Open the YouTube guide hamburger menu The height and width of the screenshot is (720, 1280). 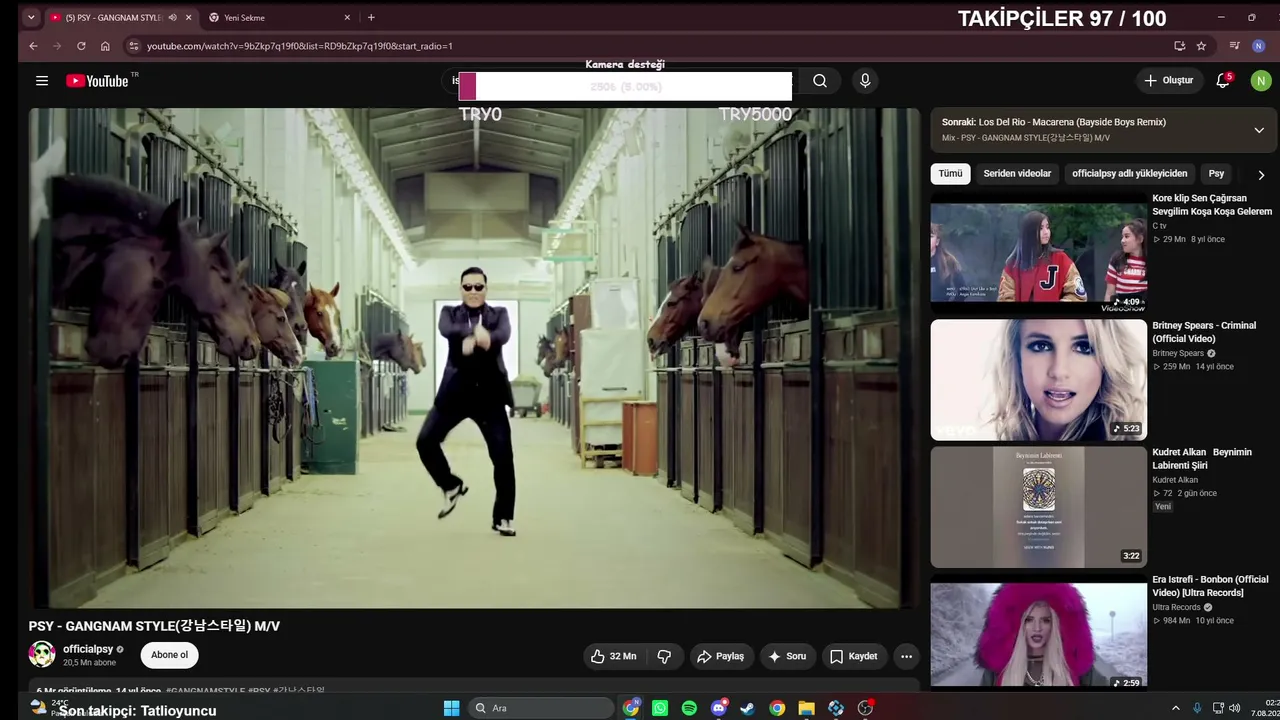point(42,81)
